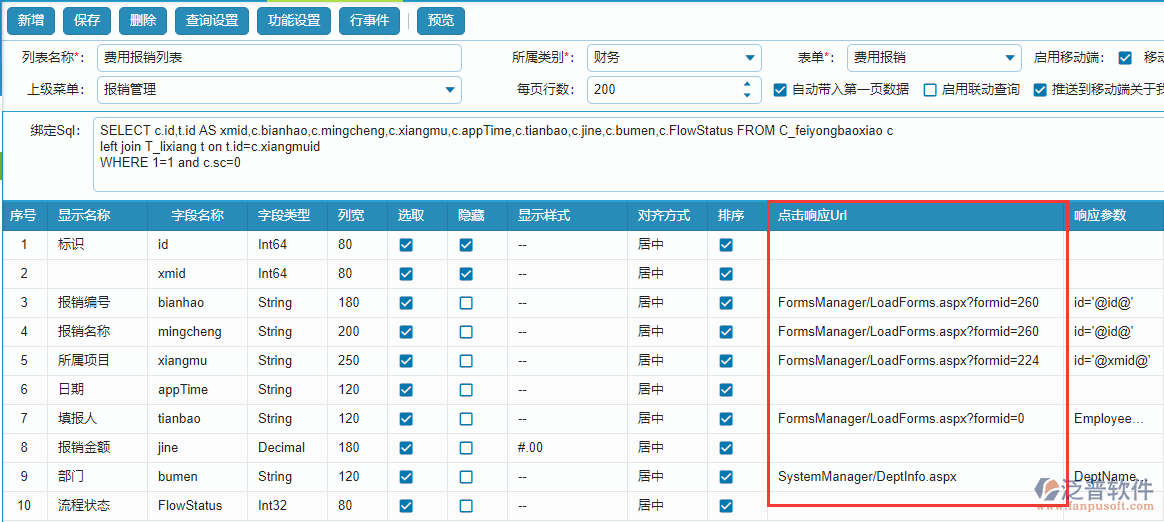This screenshot has height=522, width=1164.
Task: Uncheck 隐藏 for the xmid row
Action: (465, 273)
